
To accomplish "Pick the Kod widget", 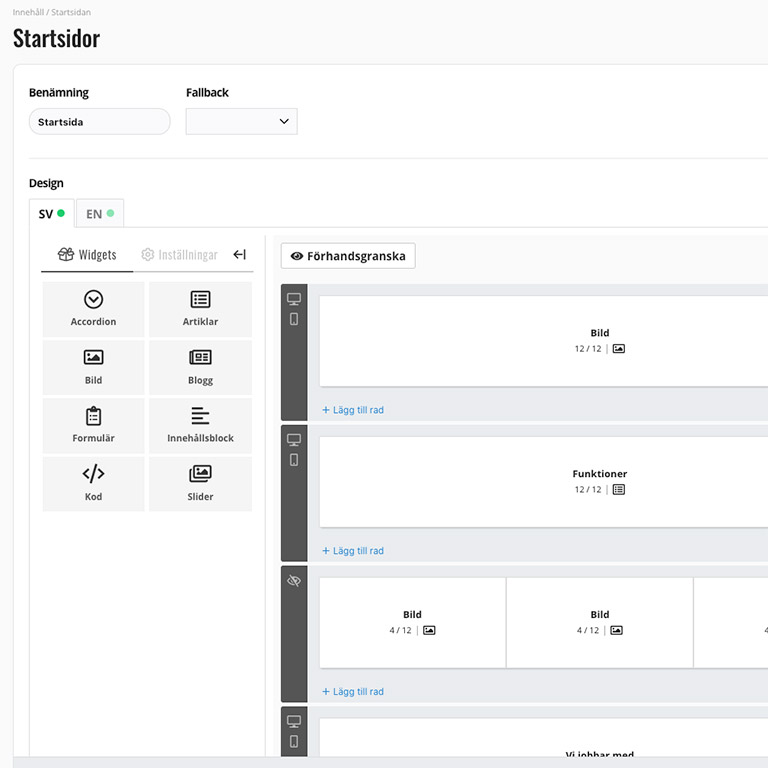I will [x=93, y=484].
